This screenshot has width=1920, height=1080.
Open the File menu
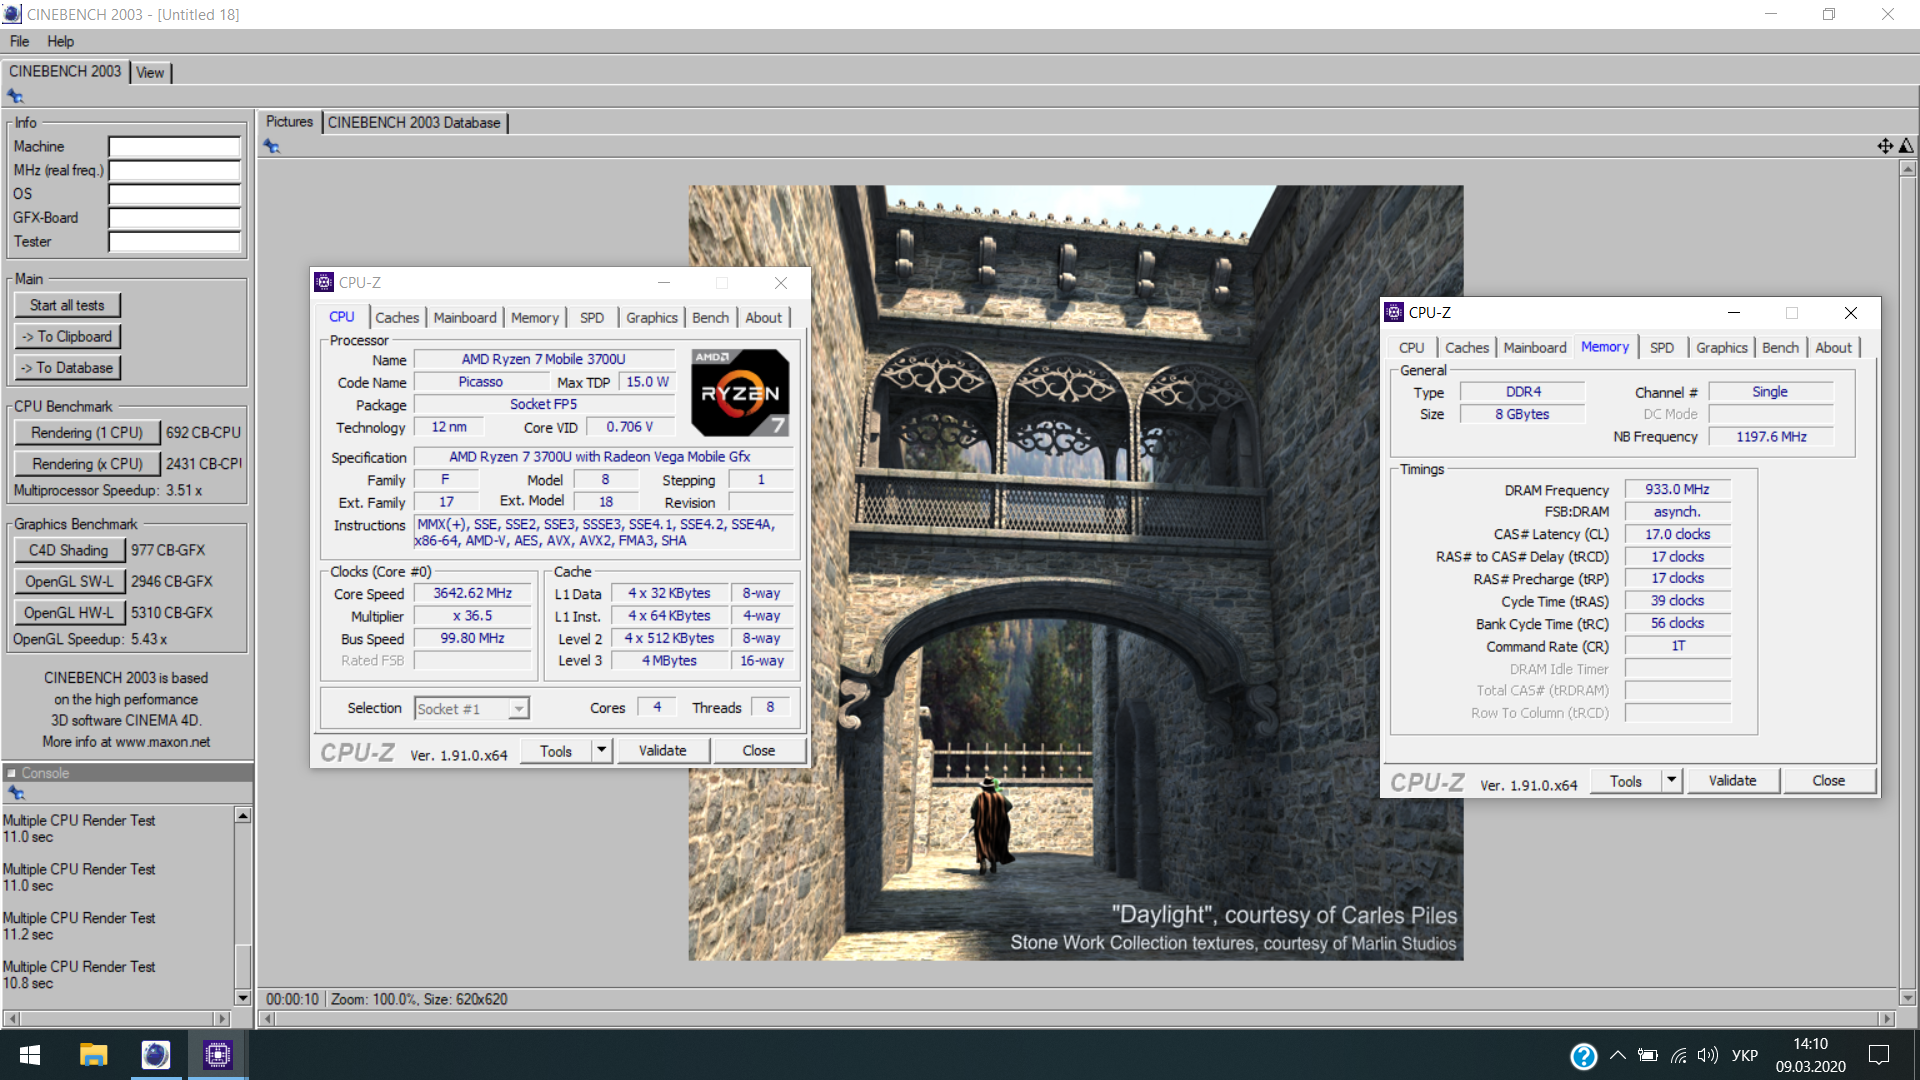point(19,41)
